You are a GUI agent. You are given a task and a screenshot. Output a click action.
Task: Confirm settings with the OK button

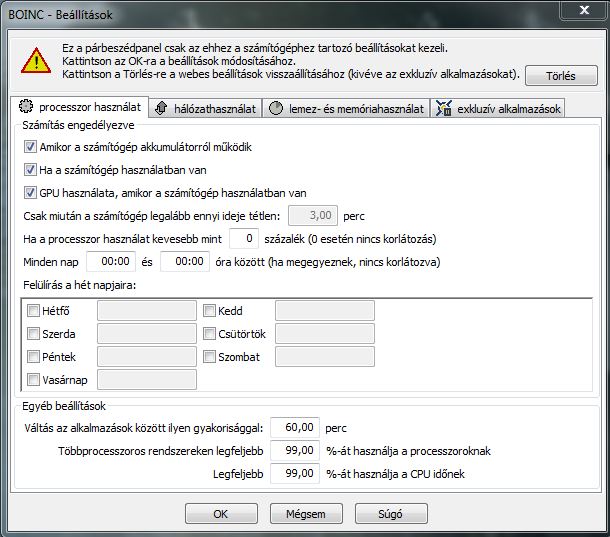(221, 514)
